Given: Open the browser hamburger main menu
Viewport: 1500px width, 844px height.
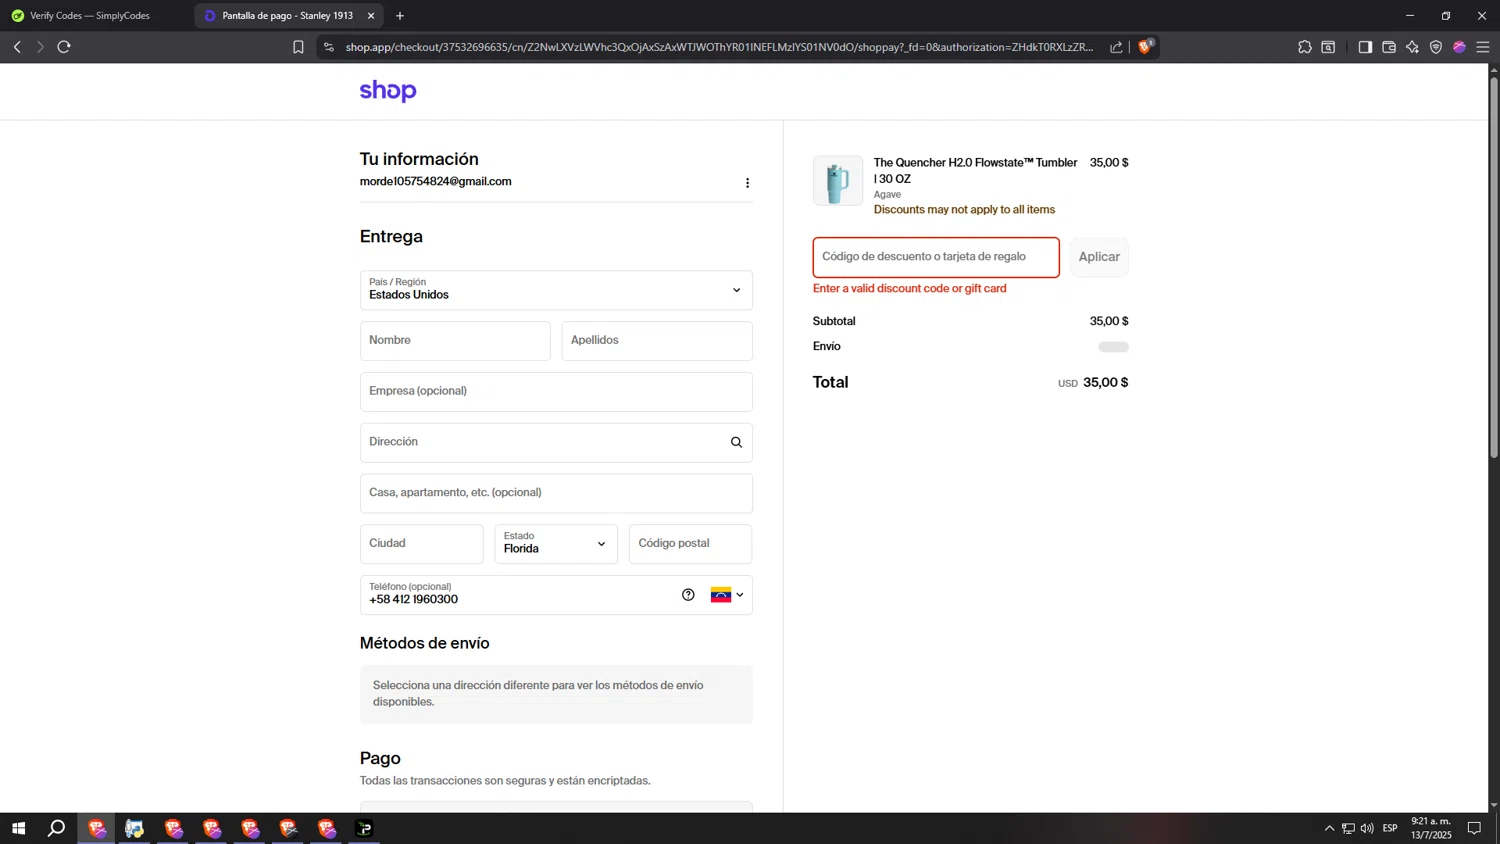Looking at the screenshot, I should (x=1483, y=47).
